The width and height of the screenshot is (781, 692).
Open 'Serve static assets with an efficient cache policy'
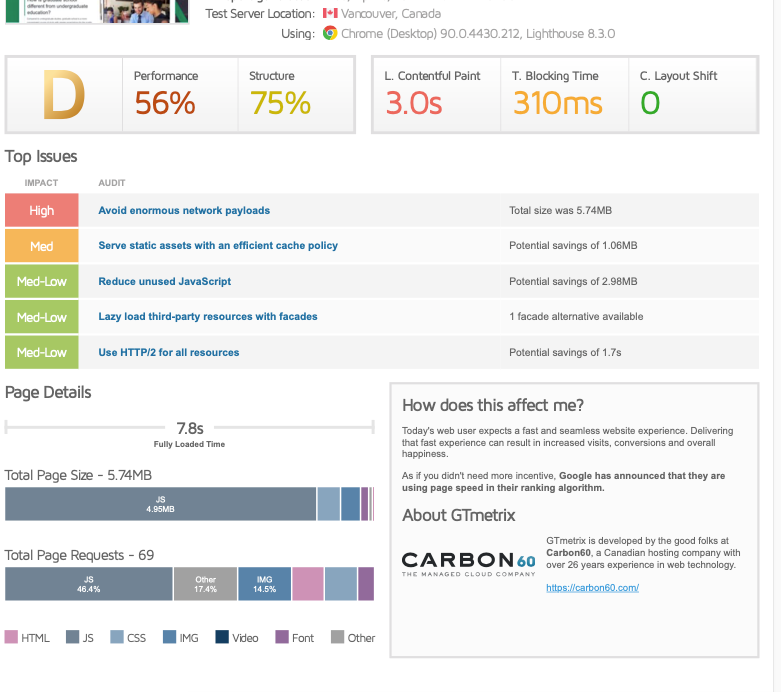[x=218, y=245]
